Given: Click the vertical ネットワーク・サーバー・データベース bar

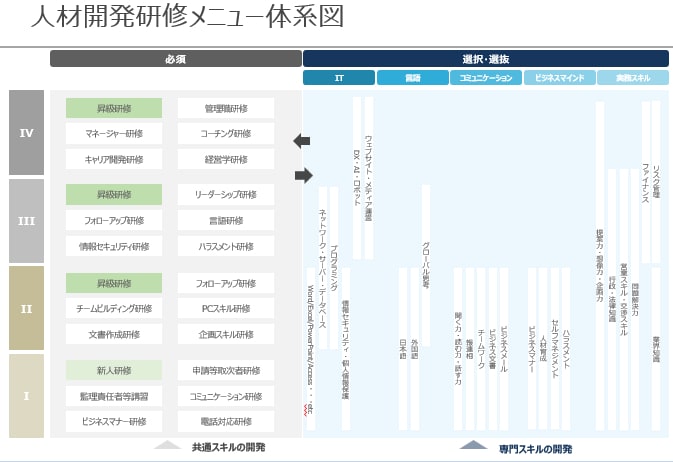Looking at the screenshot, I should [322, 268].
